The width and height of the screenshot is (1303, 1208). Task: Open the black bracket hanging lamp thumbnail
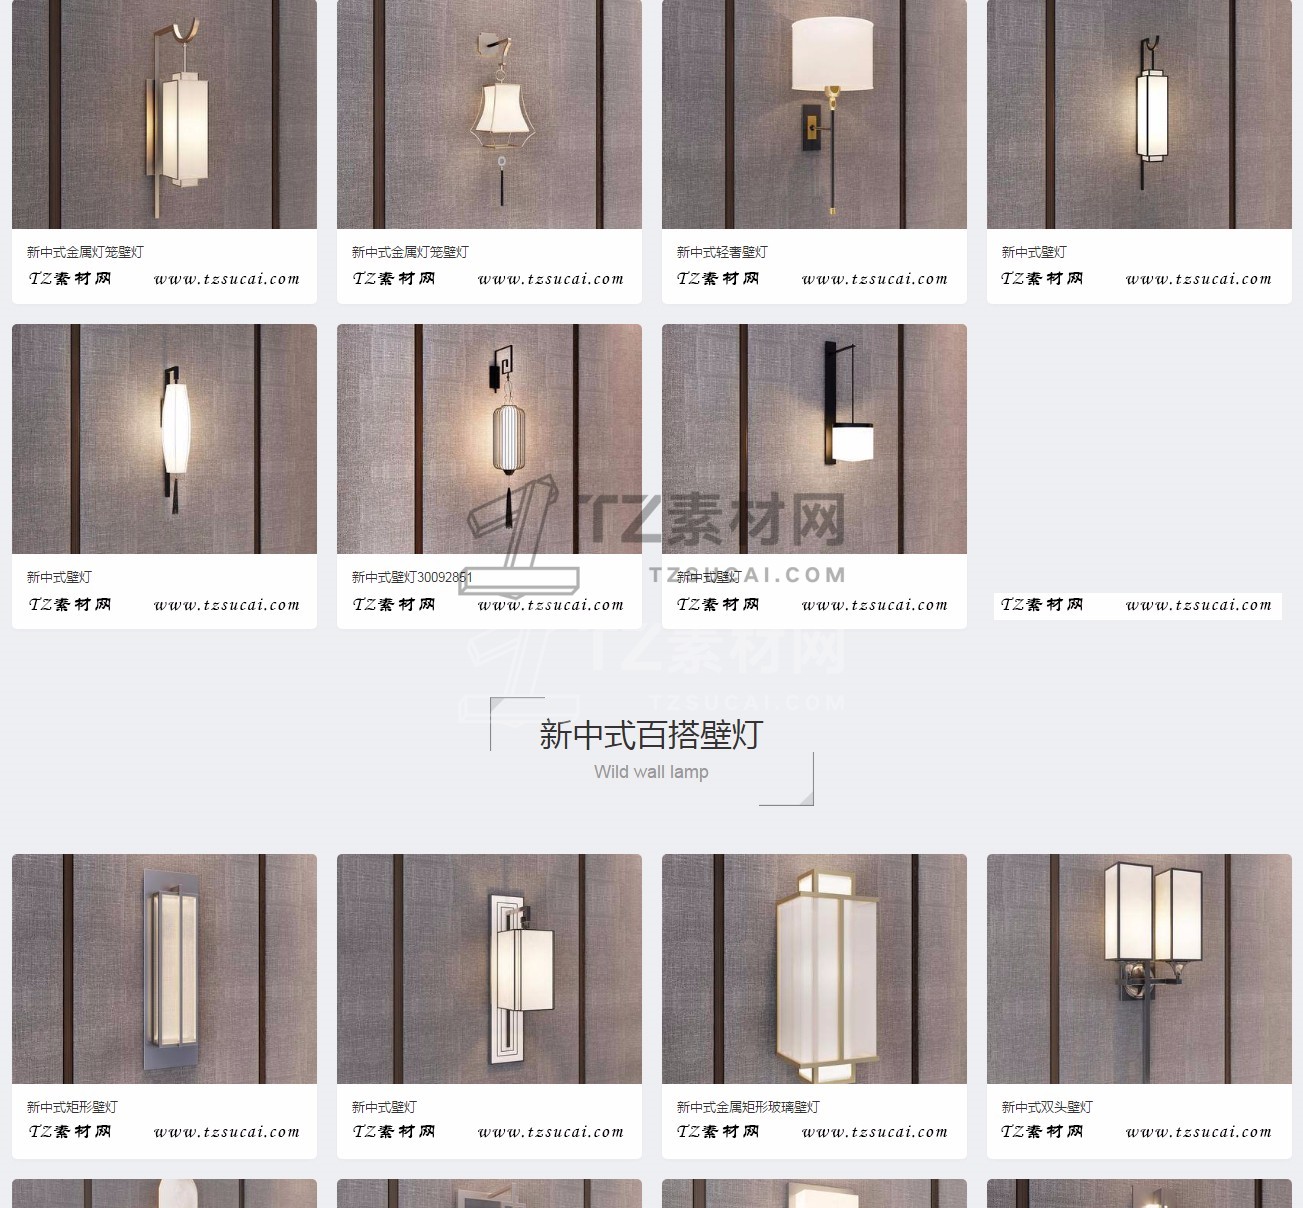point(814,439)
